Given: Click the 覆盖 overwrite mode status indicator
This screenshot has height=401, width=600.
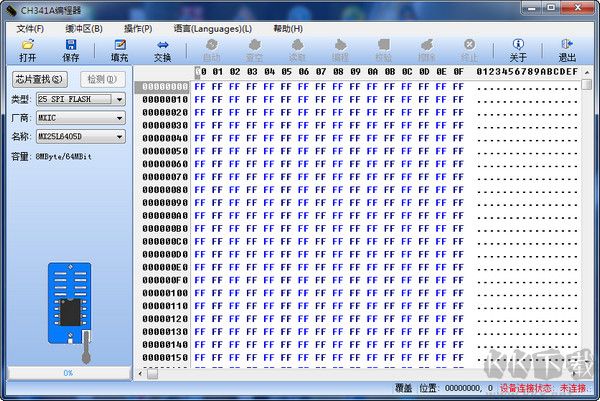Looking at the screenshot, I should pyautogui.click(x=403, y=388).
